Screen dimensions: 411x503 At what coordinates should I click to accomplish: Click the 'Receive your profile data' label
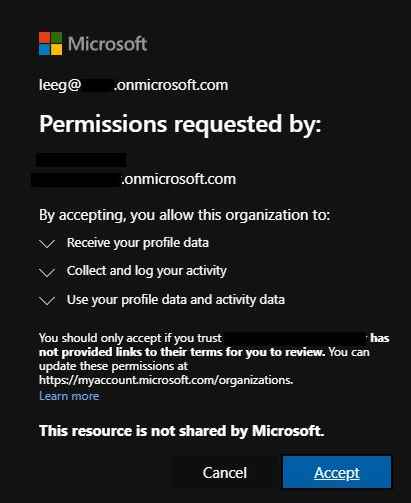[x=138, y=243]
